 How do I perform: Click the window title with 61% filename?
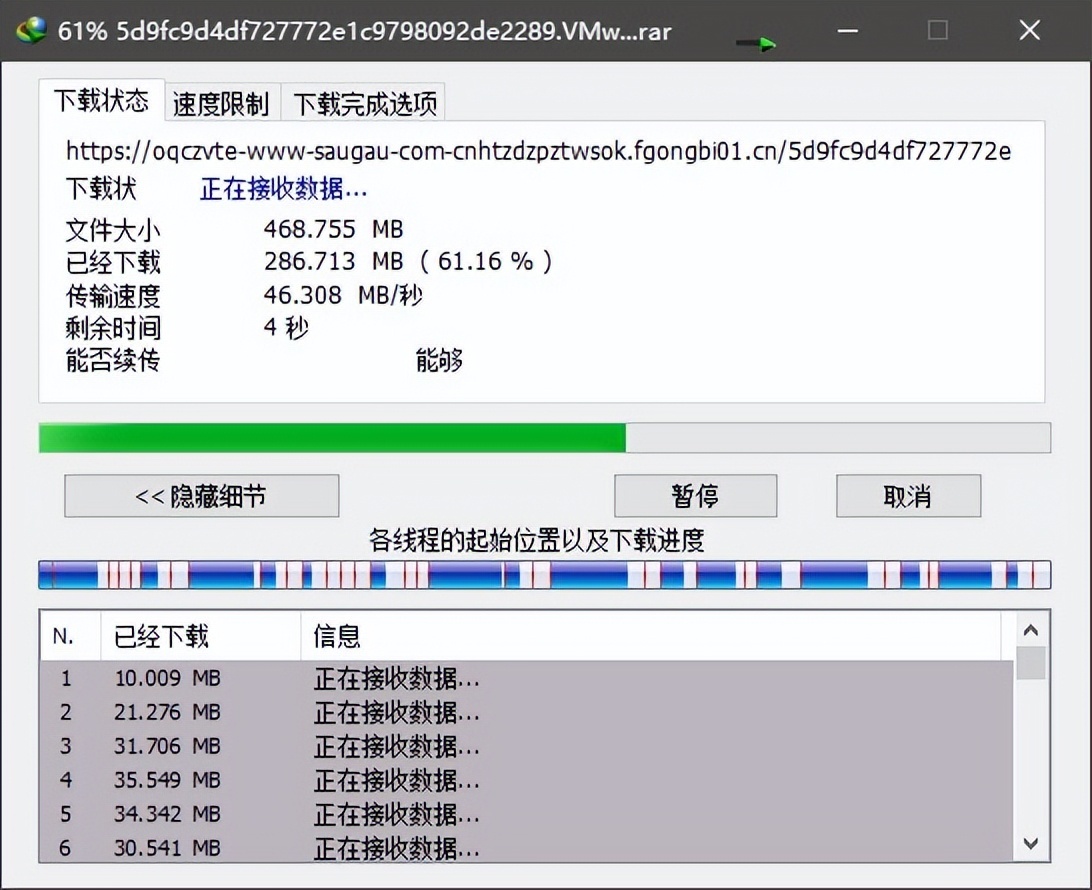pos(365,31)
